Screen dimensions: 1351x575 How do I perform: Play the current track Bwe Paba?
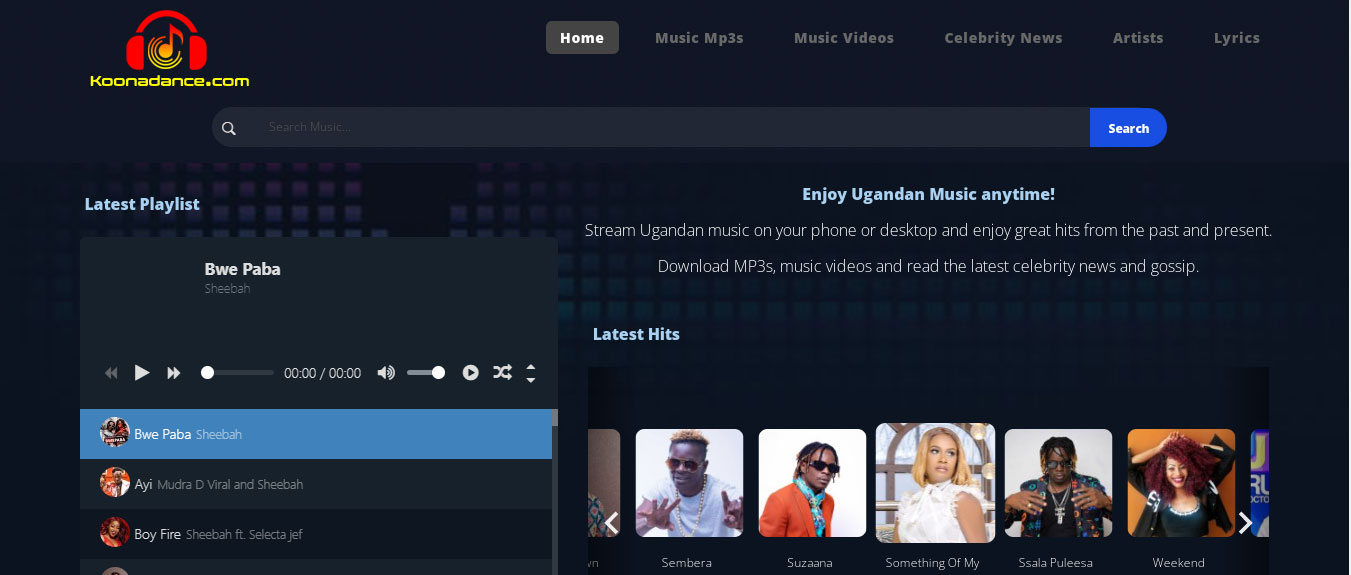[142, 373]
